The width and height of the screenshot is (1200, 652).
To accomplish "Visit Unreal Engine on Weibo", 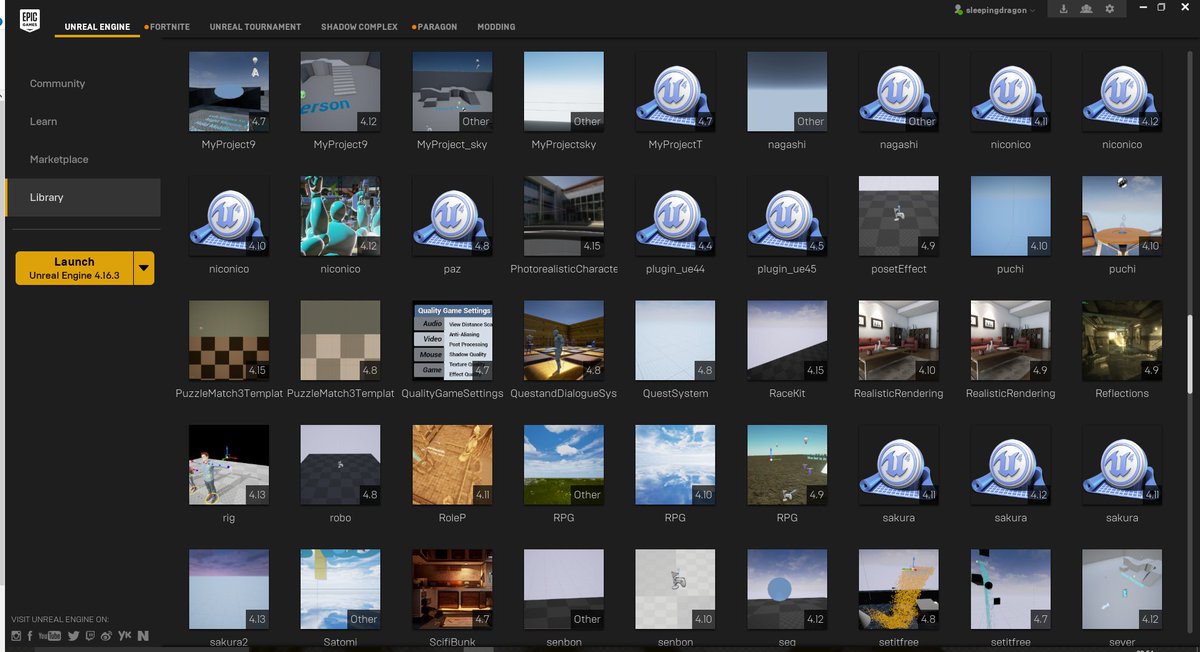I will [x=106, y=635].
